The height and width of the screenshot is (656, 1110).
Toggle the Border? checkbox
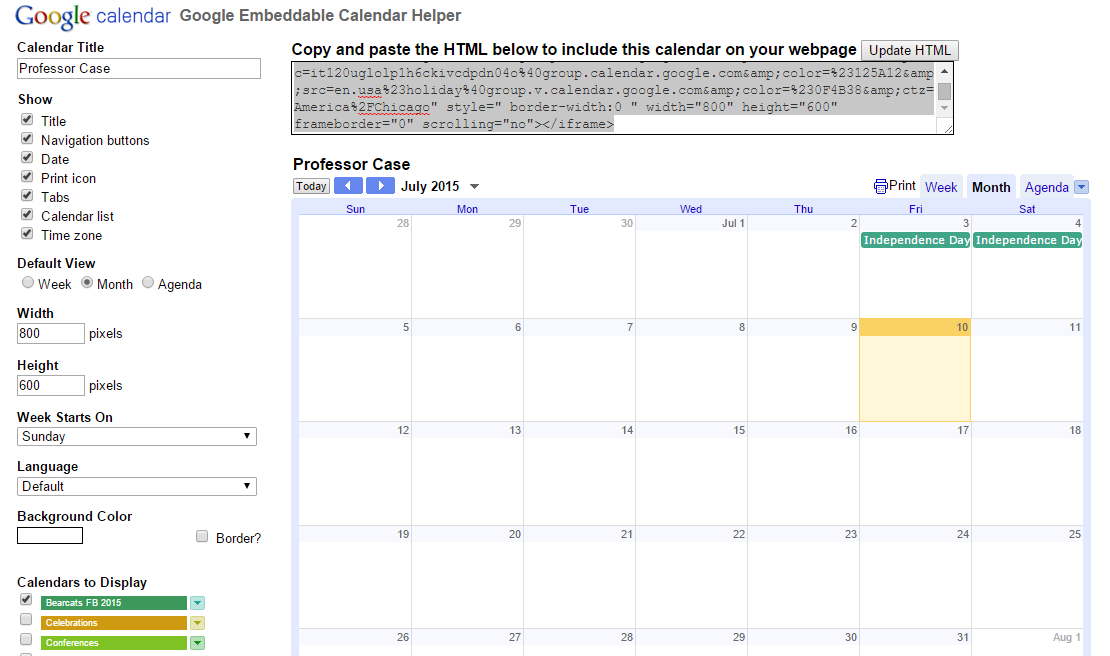[x=202, y=536]
